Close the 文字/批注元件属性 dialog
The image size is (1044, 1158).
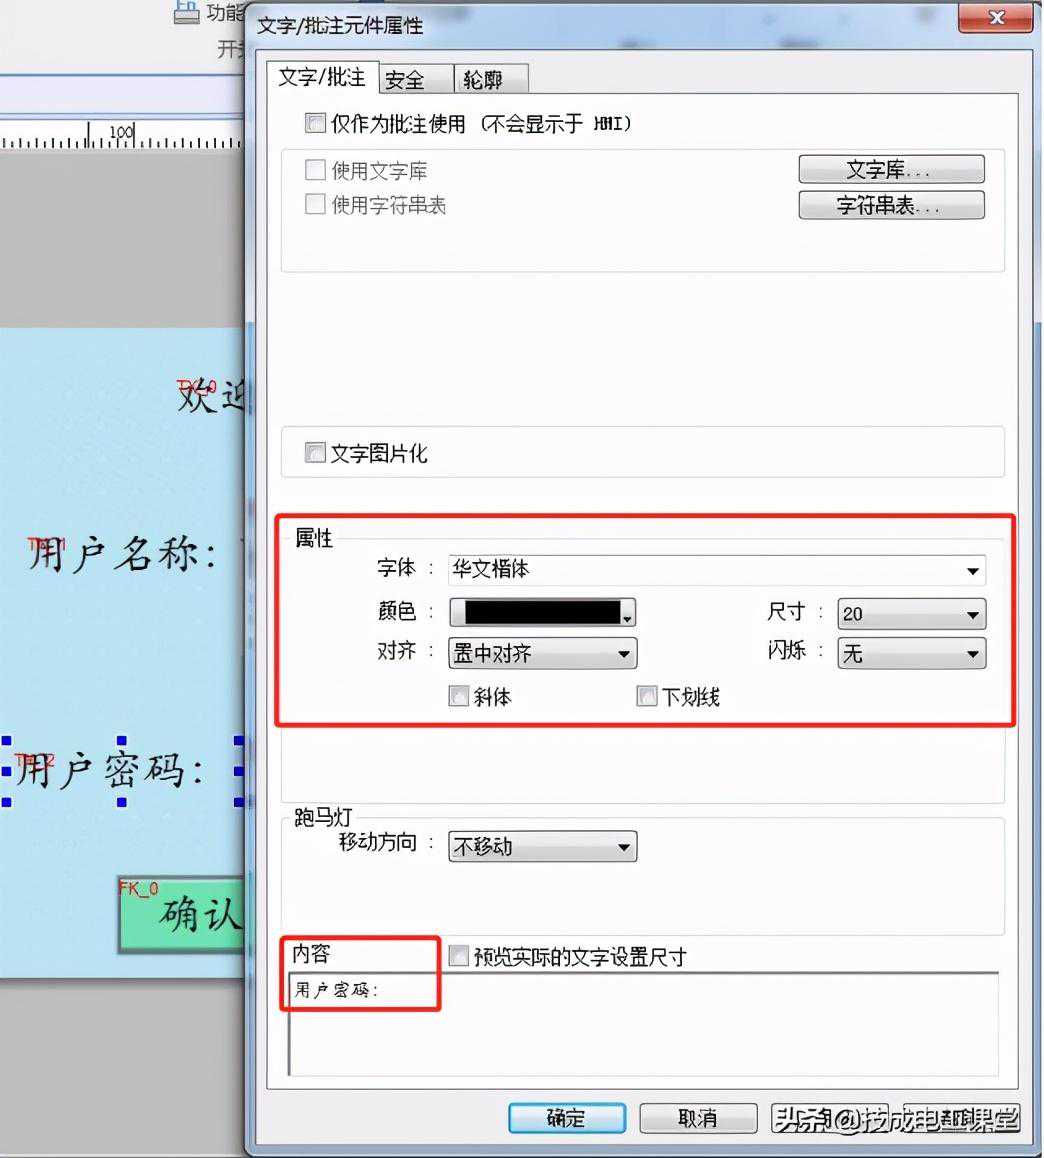[x=996, y=18]
